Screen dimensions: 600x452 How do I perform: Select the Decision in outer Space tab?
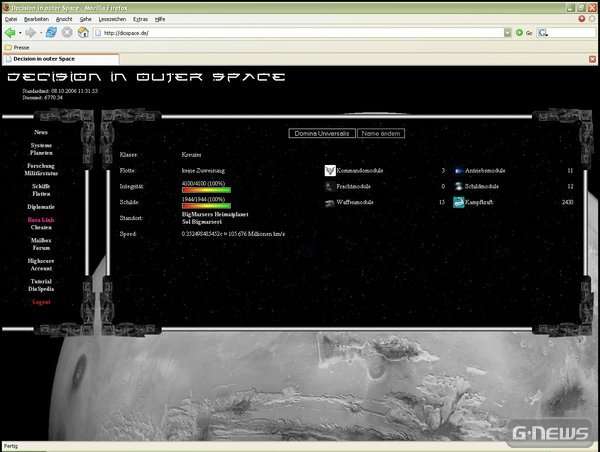click(61, 59)
